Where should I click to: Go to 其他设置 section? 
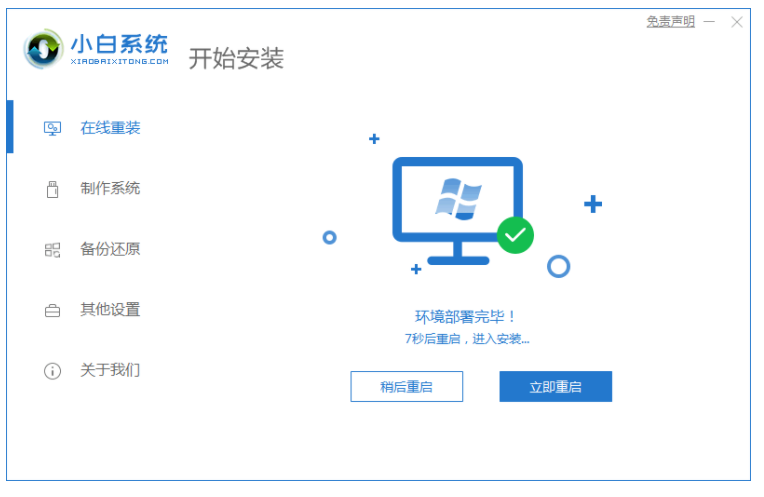[x=110, y=310]
